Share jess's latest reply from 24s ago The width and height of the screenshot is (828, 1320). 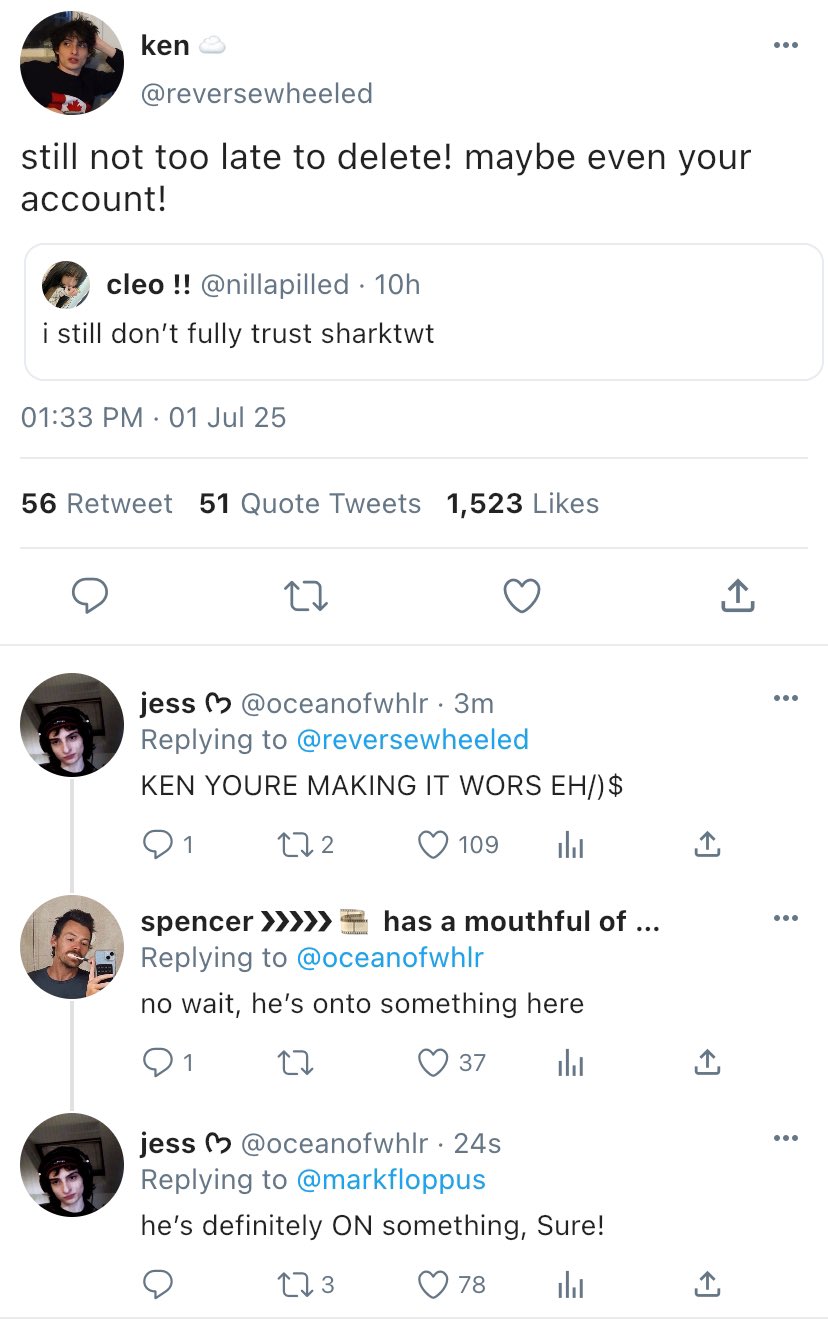coord(706,1283)
